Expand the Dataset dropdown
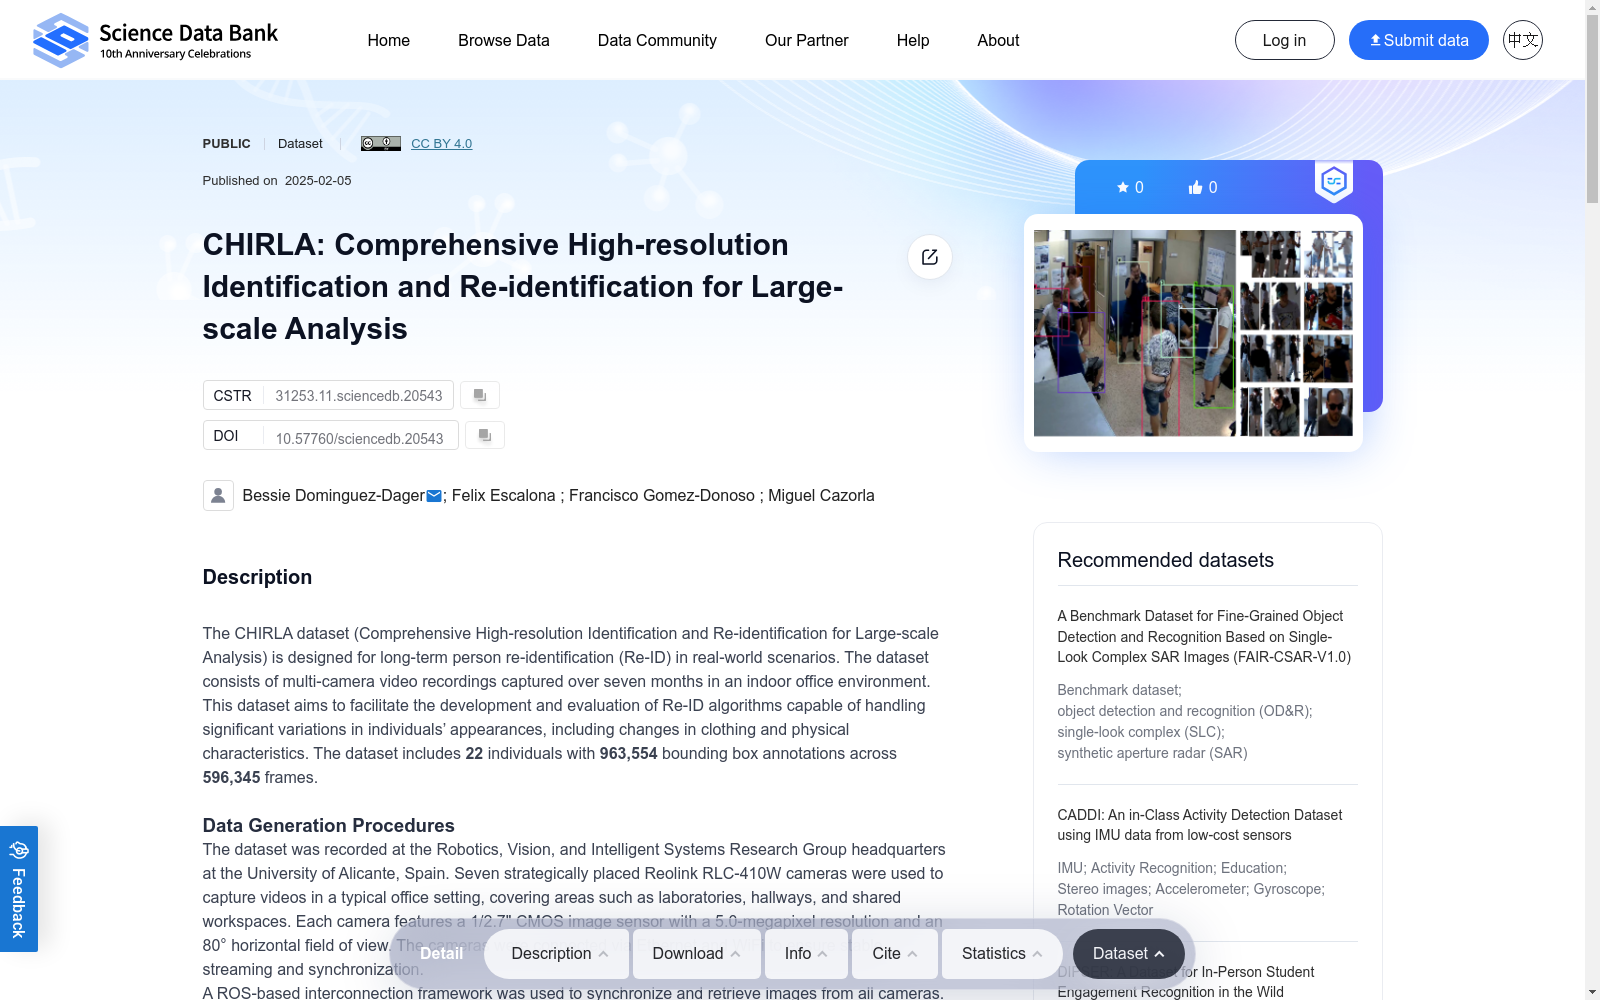The height and width of the screenshot is (1000, 1600). pos(1128,954)
